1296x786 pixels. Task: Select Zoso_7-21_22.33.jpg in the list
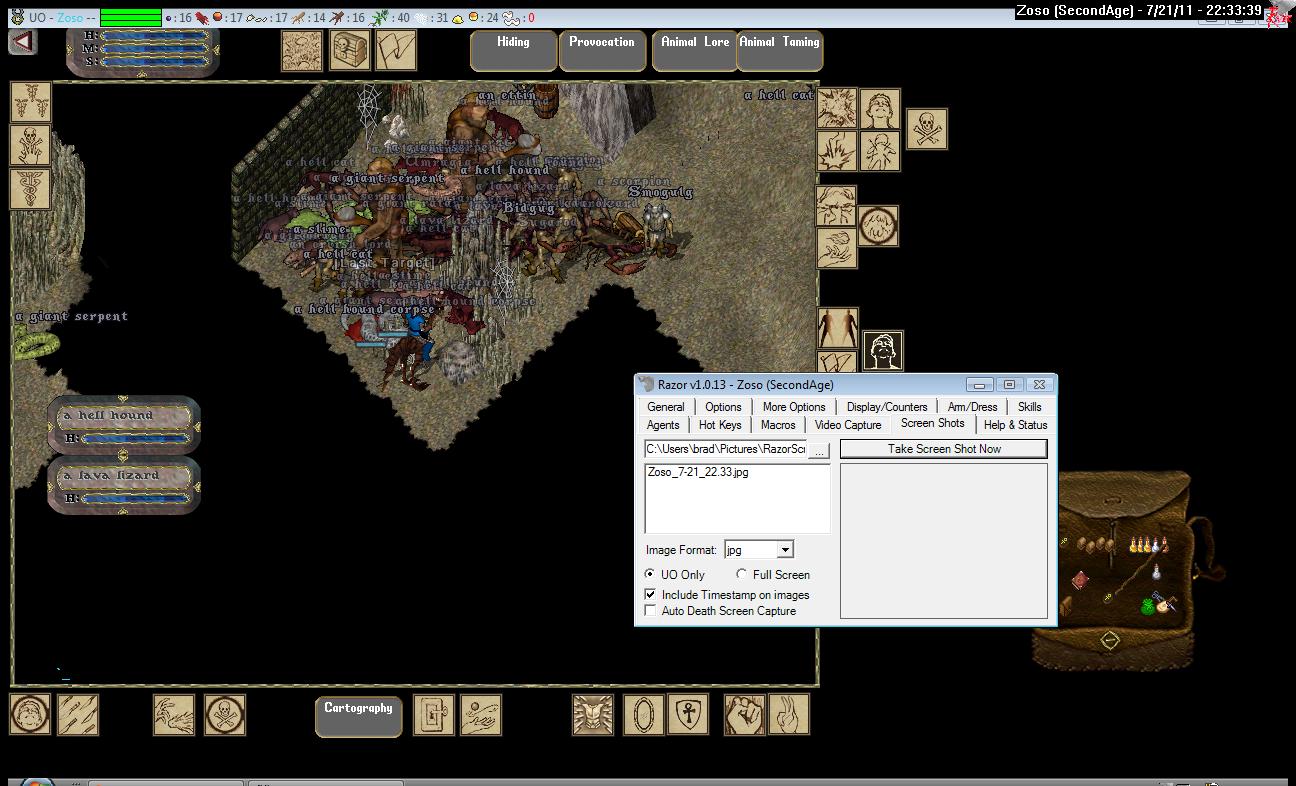click(x=698, y=472)
